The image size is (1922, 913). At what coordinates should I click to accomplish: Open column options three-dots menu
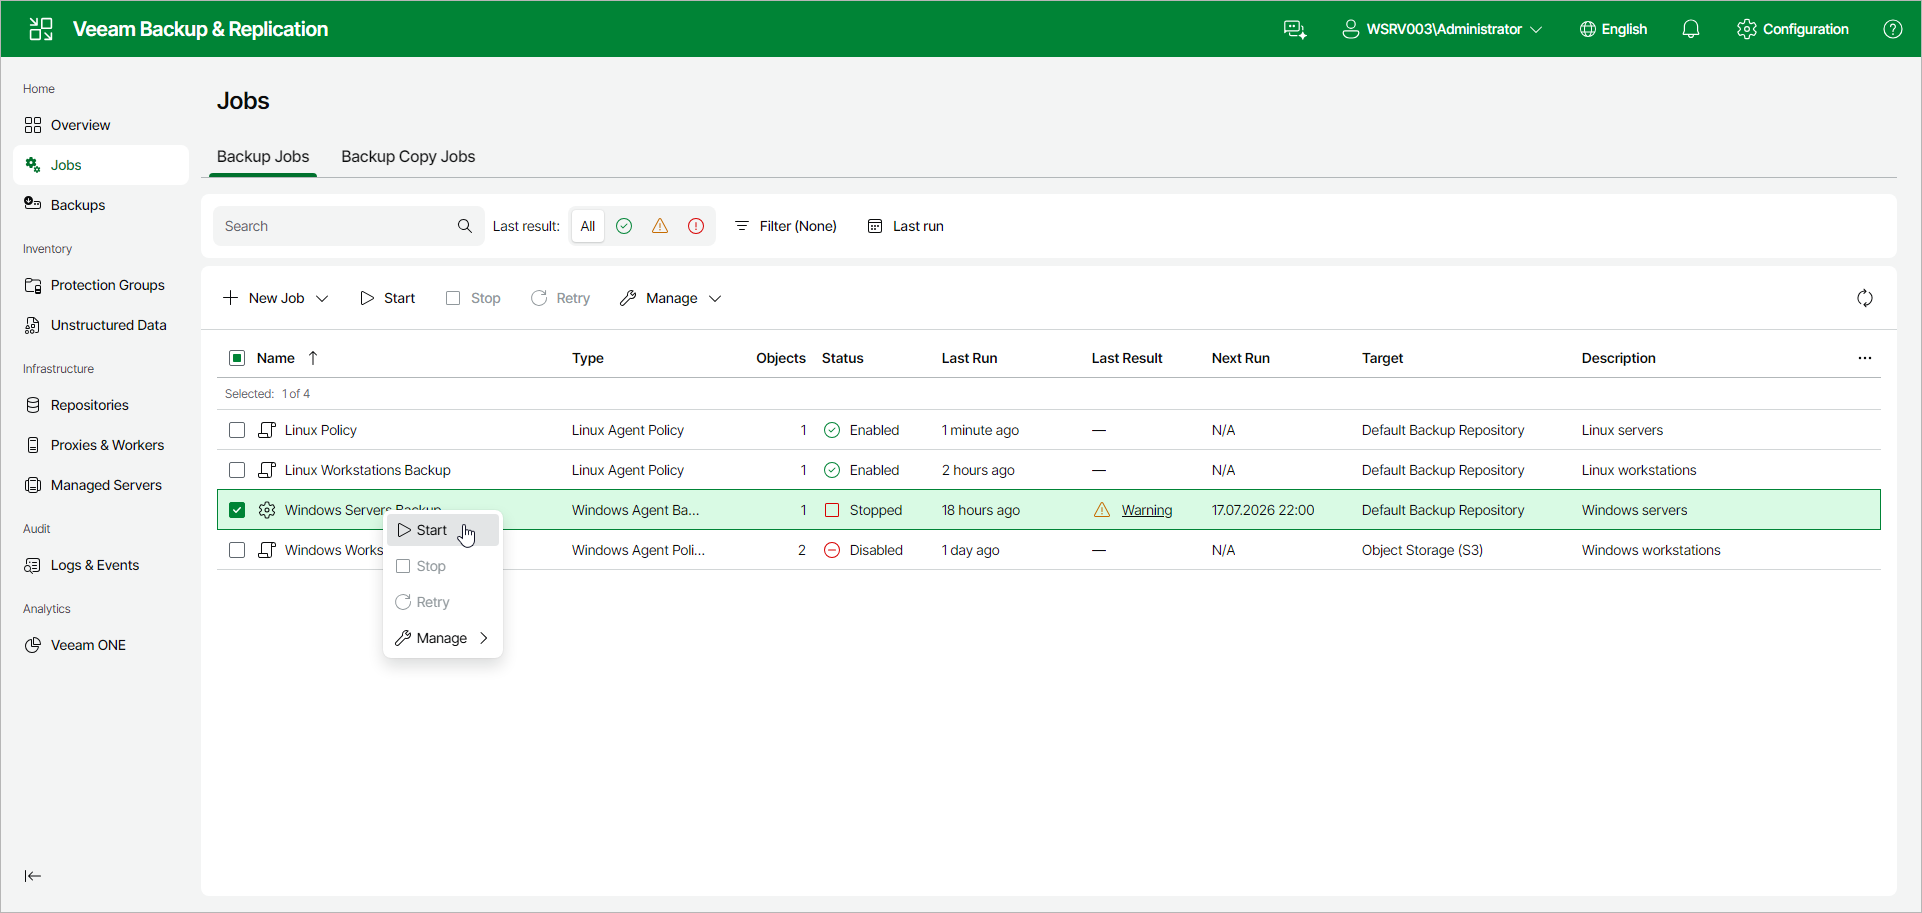point(1865,358)
